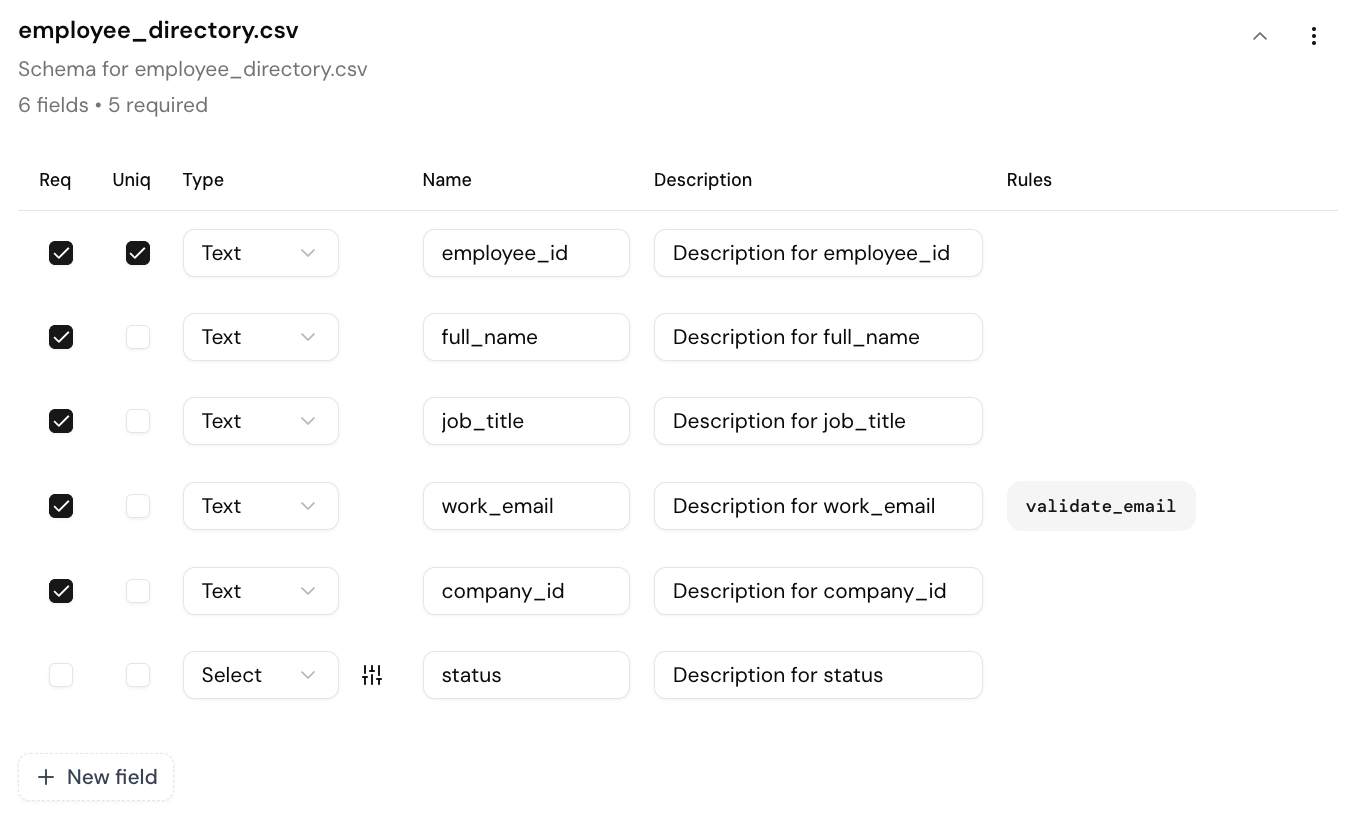Edit the work_email name field
Image resolution: width=1349 pixels, height=819 pixels.
click(x=526, y=506)
